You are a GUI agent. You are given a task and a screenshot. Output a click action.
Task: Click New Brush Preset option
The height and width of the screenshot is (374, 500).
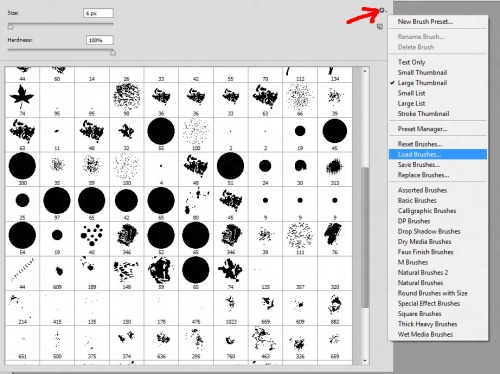(x=425, y=22)
